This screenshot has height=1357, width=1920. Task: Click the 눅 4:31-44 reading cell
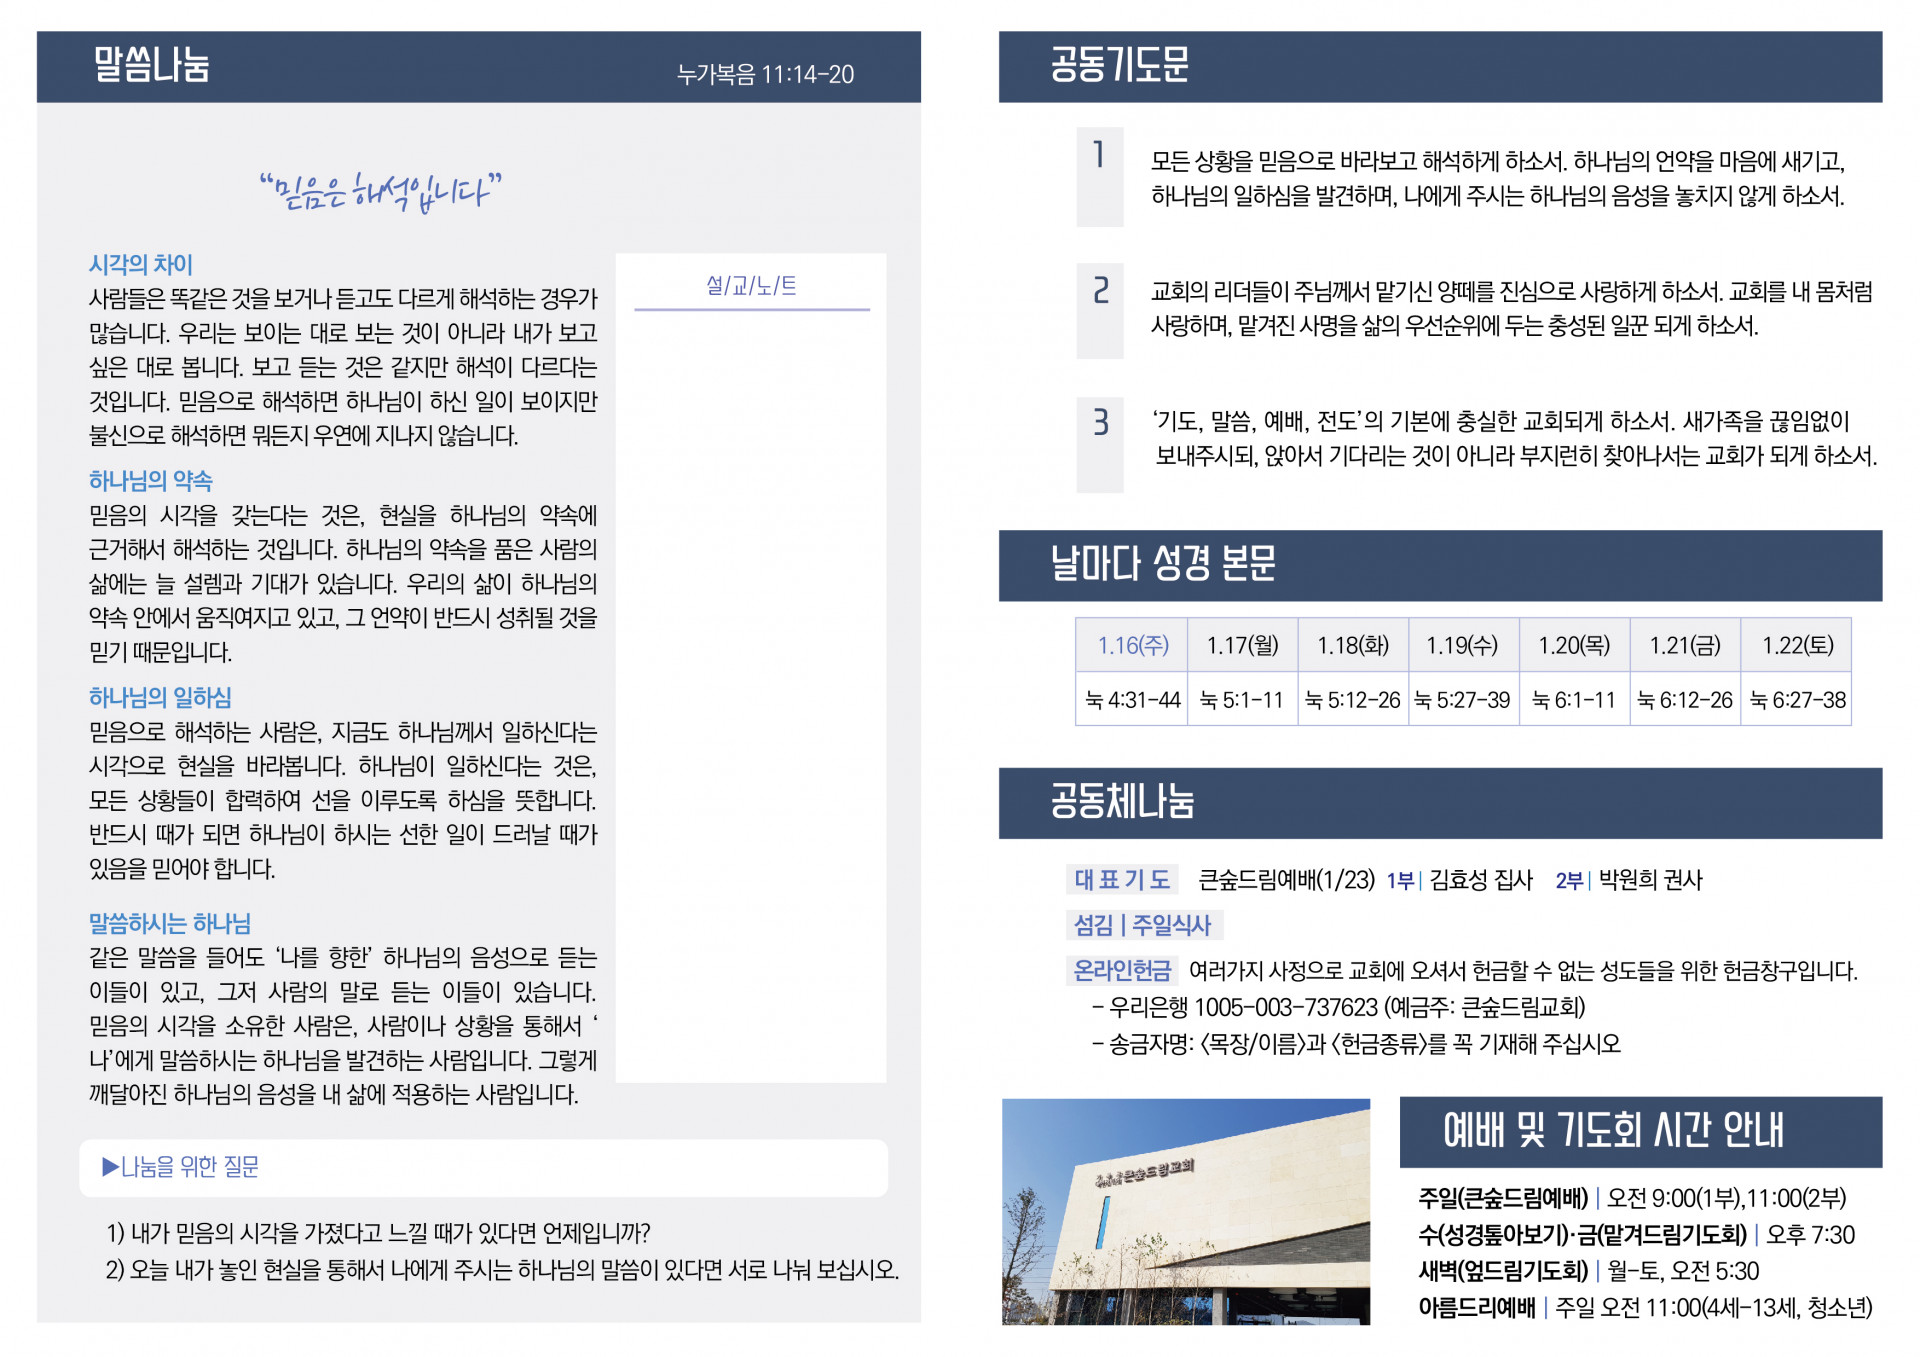pos(1132,699)
